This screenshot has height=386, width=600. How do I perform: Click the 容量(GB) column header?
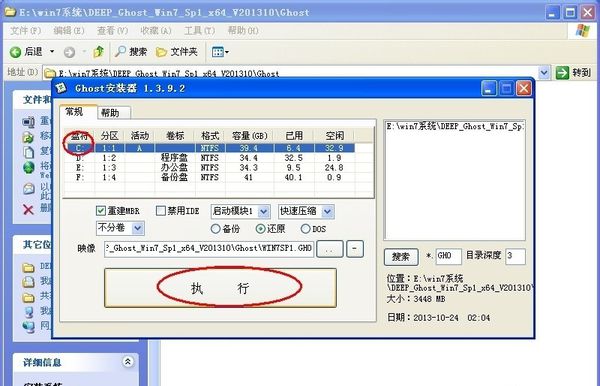pos(250,135)
